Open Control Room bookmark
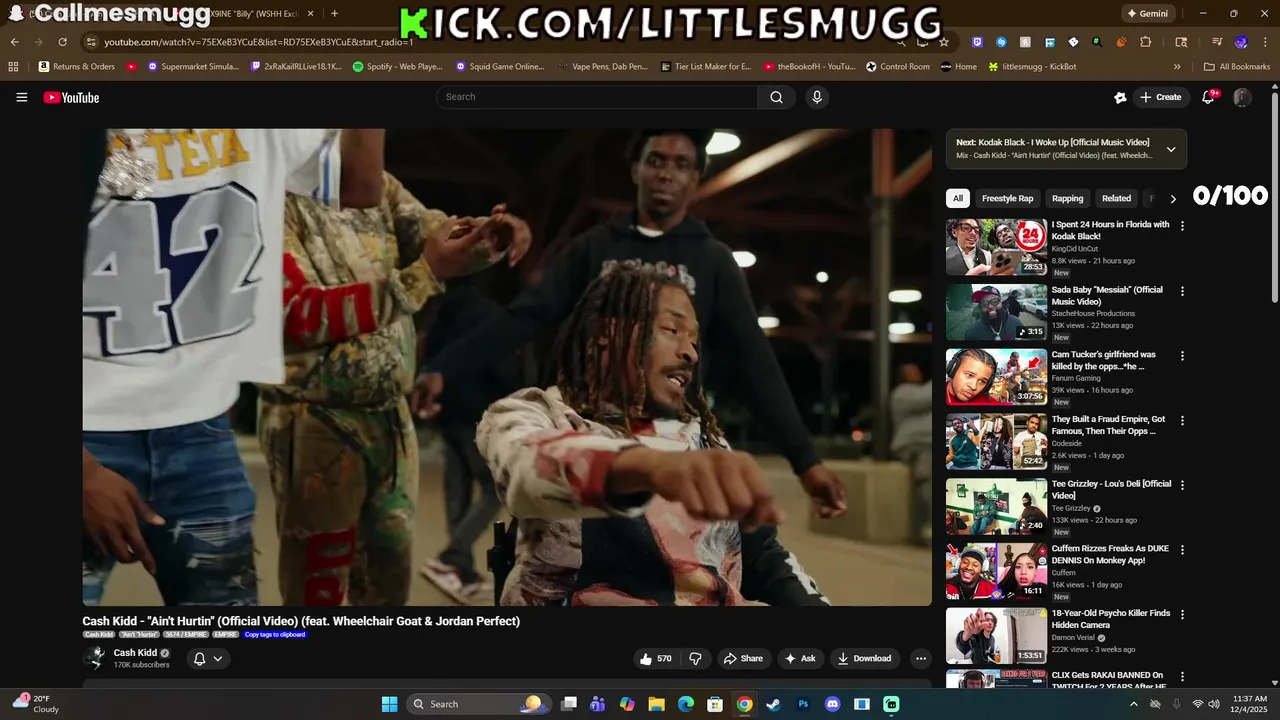The width and height of the screenshot is (1280, 720). pos(897,67)
